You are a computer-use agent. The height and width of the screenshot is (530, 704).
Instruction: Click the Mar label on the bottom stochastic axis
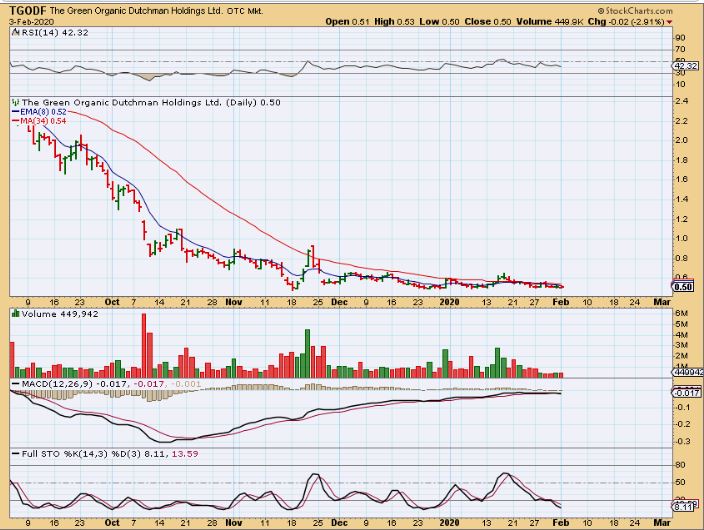click(662, 522)
